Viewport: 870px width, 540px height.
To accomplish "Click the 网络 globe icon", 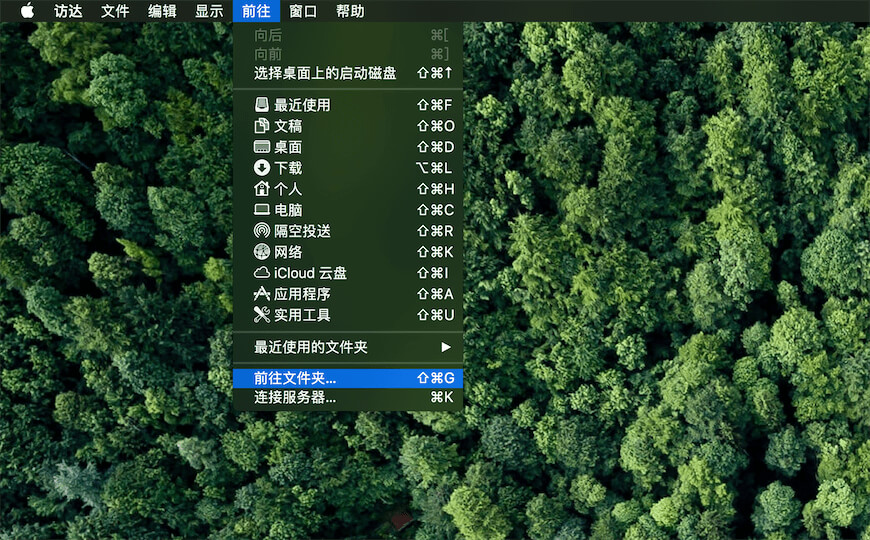I will click(261, 252).
